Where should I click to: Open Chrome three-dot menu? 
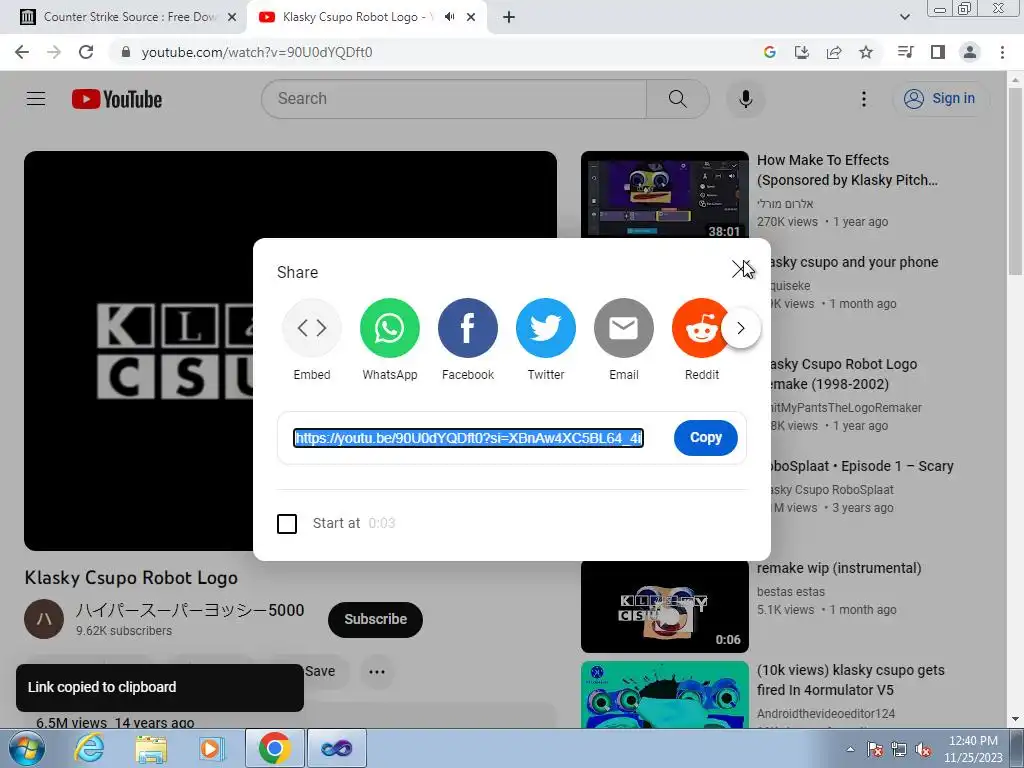[x=1002, y=52]
